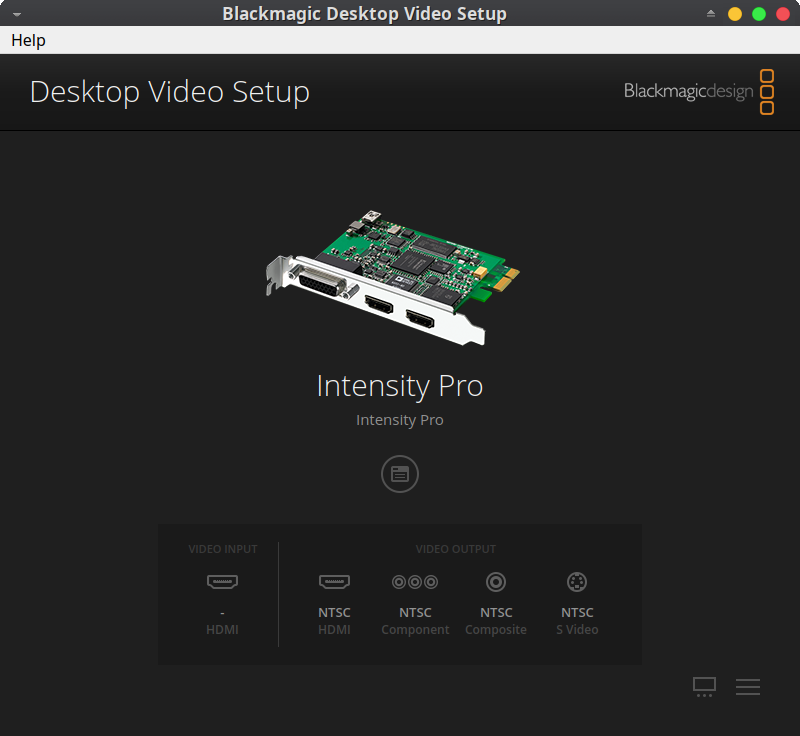Select the S Video output connector icon
The height and width of the screenshot is (736, 800).
pyautogui.click(x=577, y=581)
